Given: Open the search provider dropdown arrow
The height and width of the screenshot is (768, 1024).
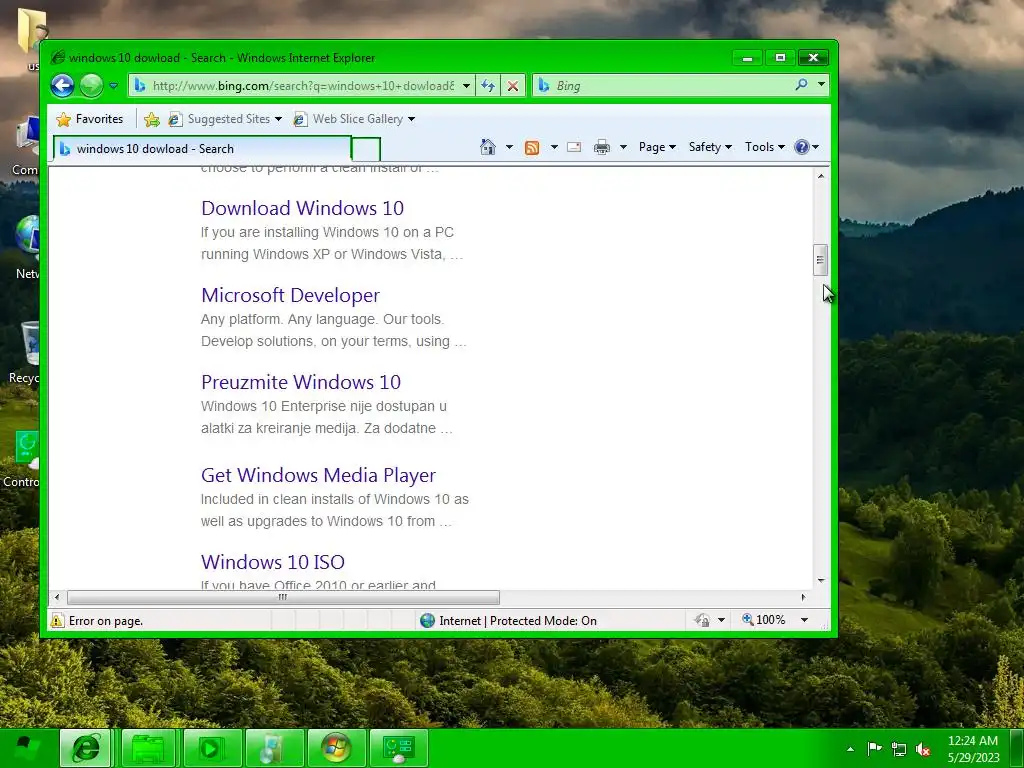Looking at the screenshot, I should [x=822, y=85].
